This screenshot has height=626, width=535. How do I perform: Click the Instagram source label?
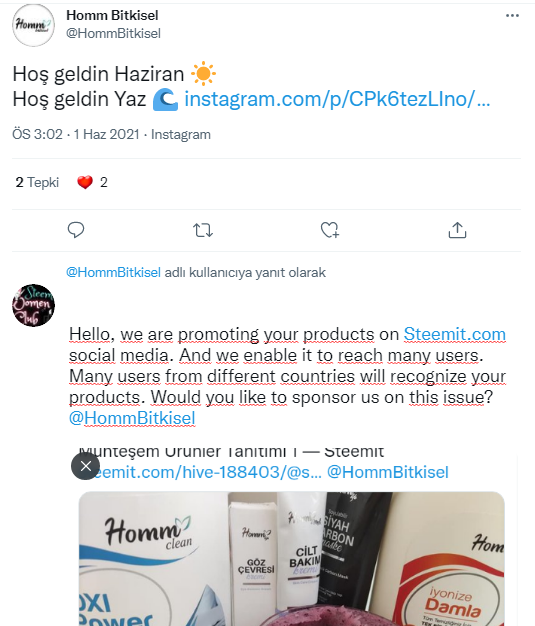[x=181, y=135]
